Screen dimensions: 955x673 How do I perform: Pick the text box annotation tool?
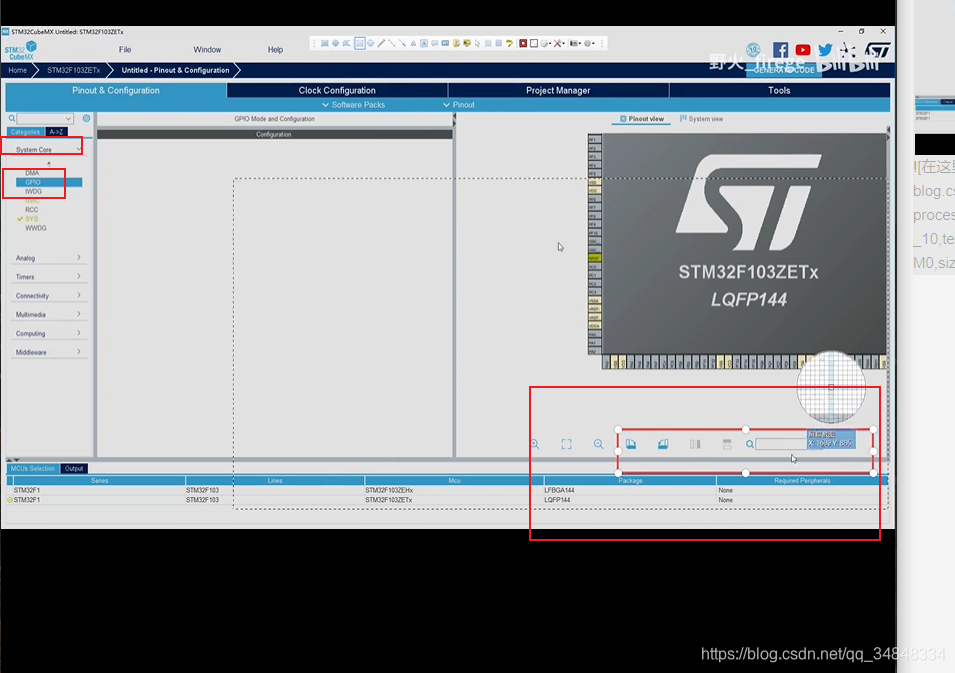coord(424,43)
